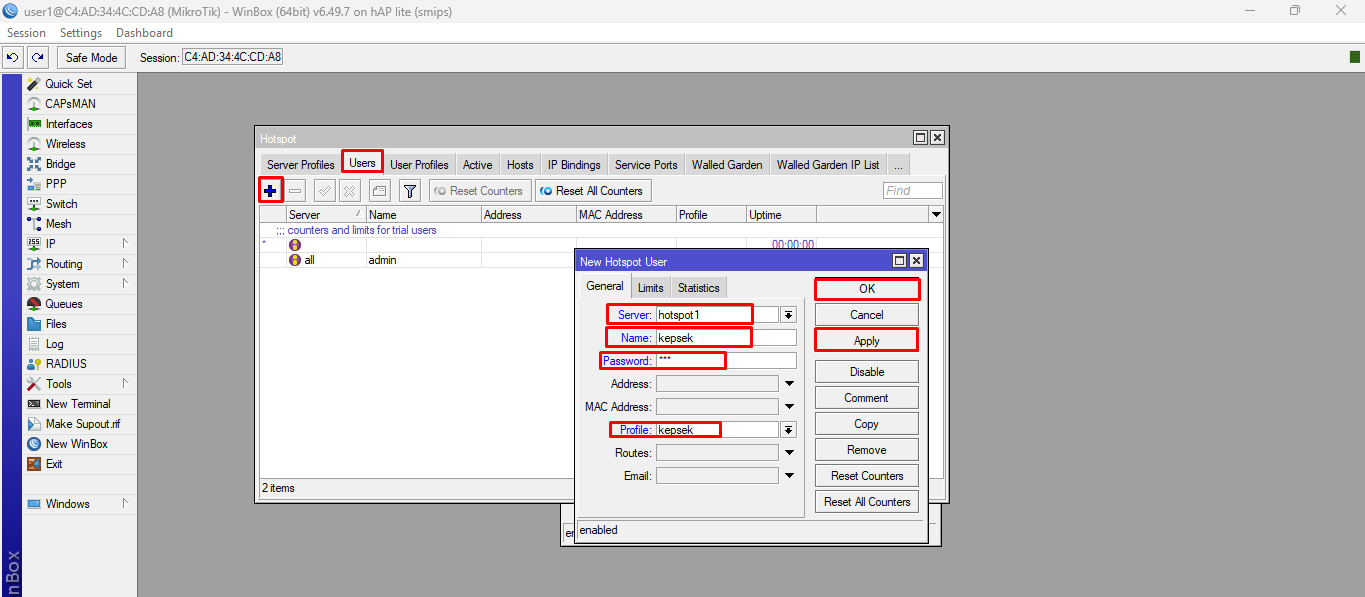The image size is (1365, 597).
Task: Click Exit in the sidebar
Action: [54, 464]
